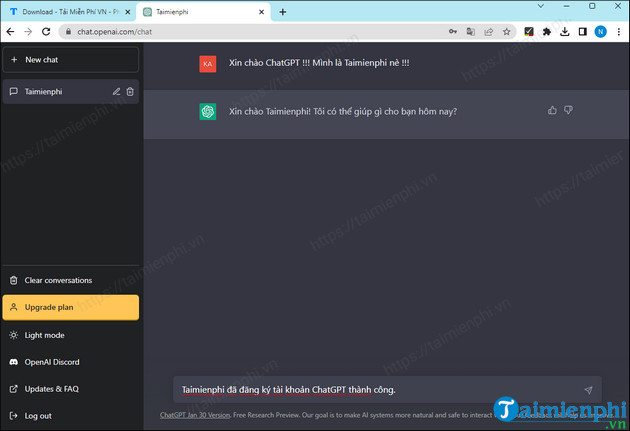Go forward in browser history
The width and height of the screenshot is (630, 431).
click(28, 31)
